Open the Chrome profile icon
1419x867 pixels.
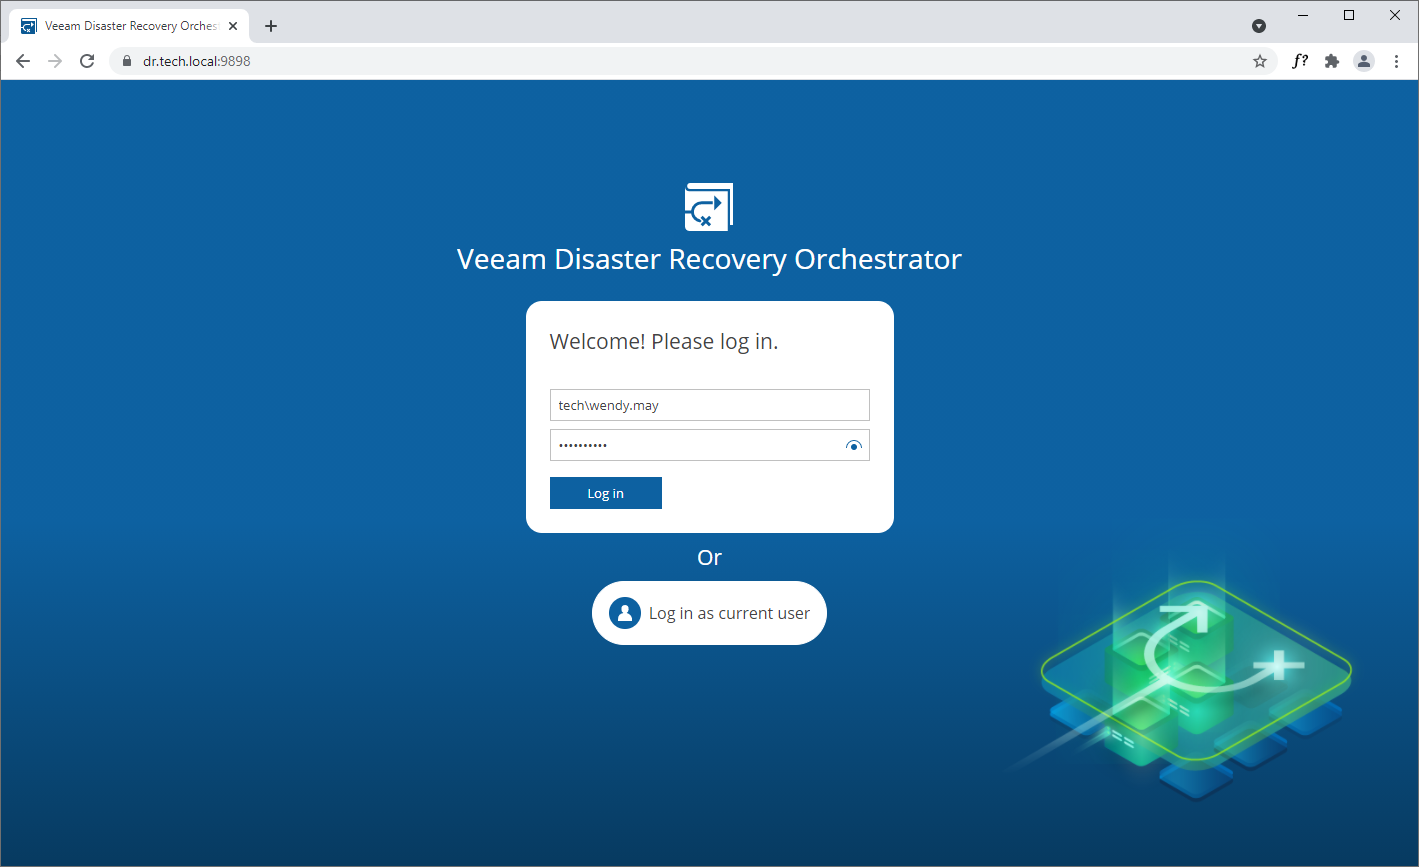tap(1363, 60)
